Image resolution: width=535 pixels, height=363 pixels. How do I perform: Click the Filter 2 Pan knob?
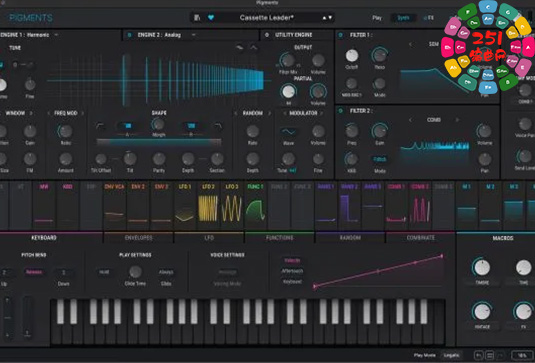click(x=485, y=159)
